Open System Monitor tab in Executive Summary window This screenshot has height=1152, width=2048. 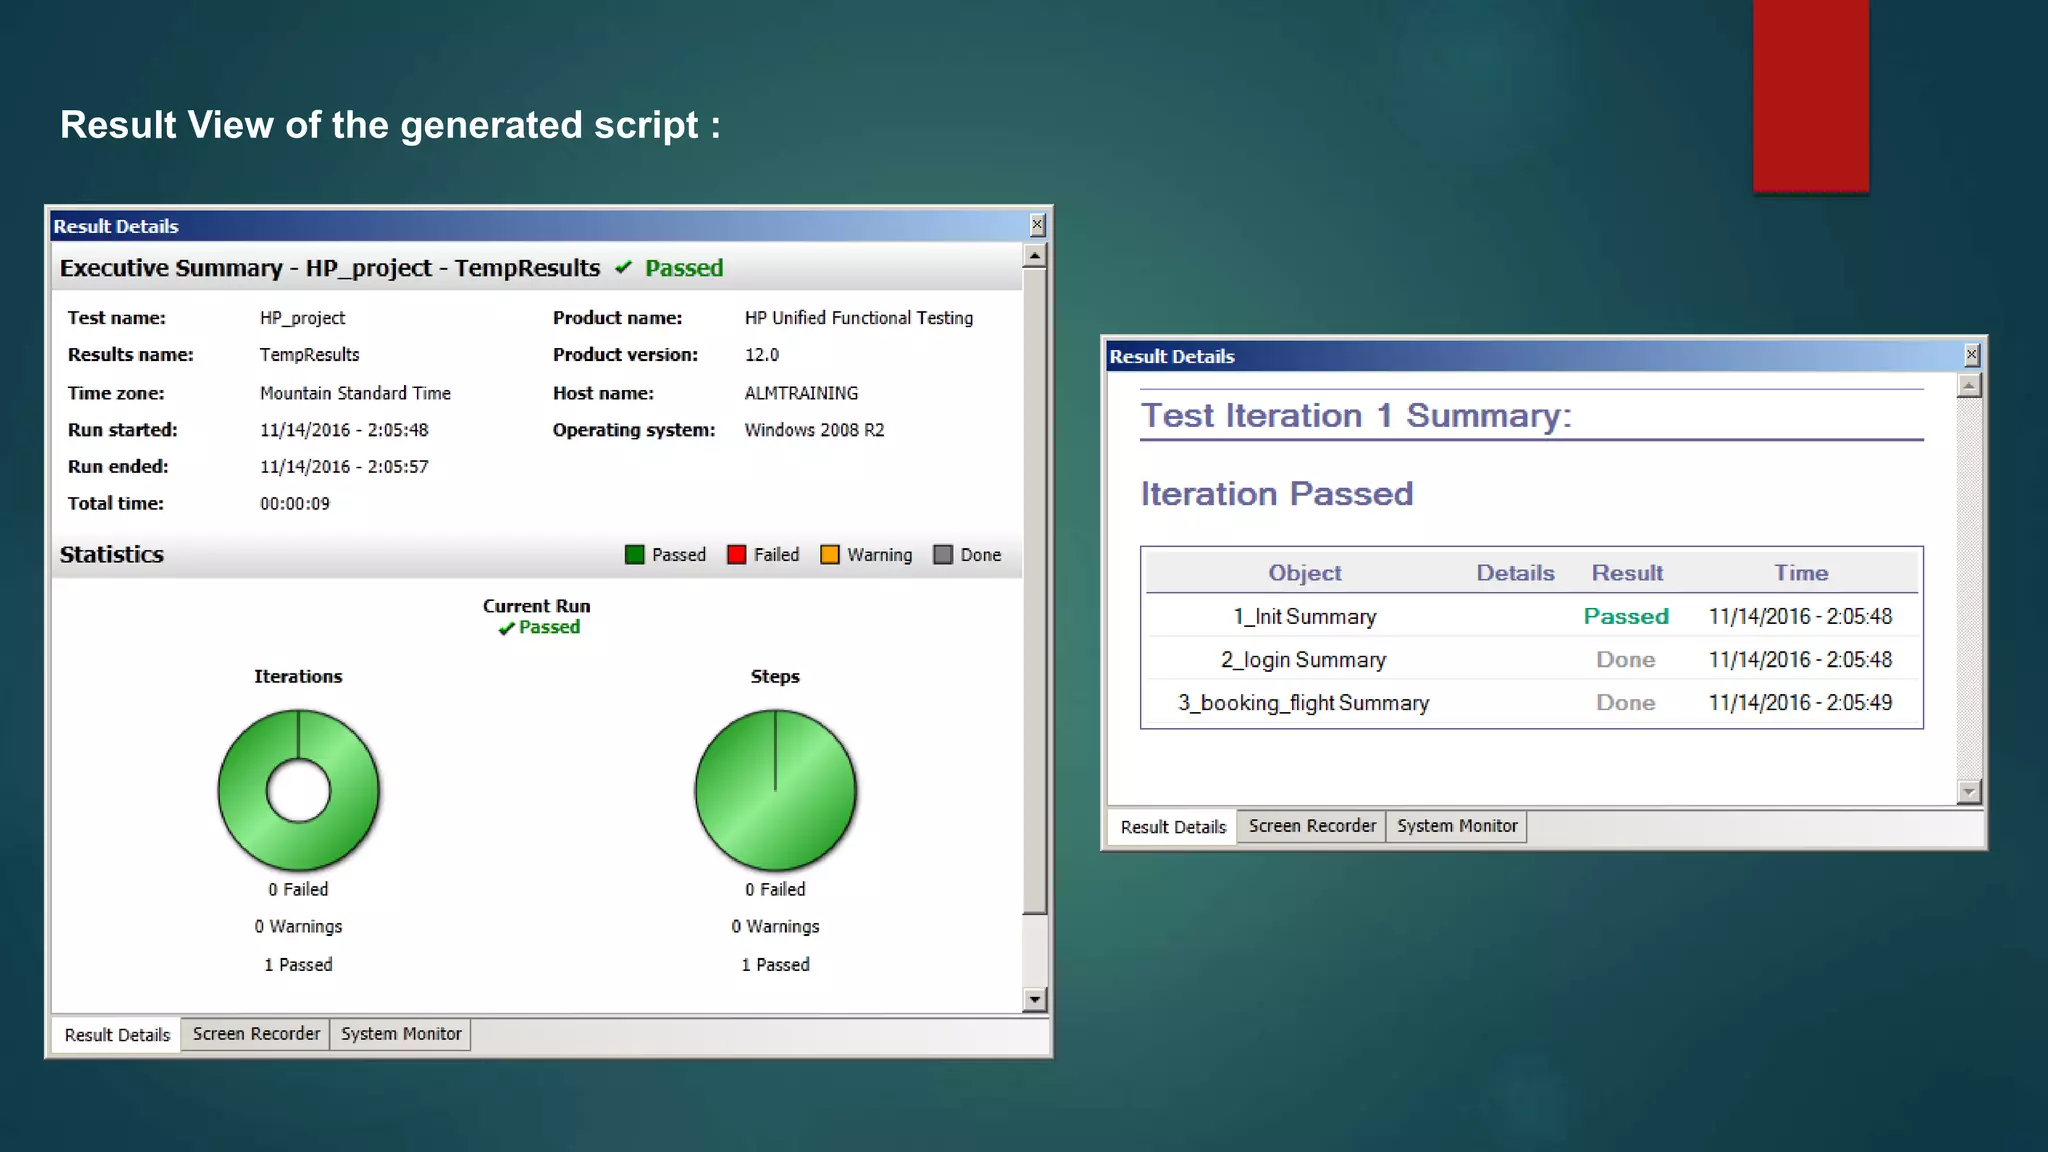coord(401,1034)
